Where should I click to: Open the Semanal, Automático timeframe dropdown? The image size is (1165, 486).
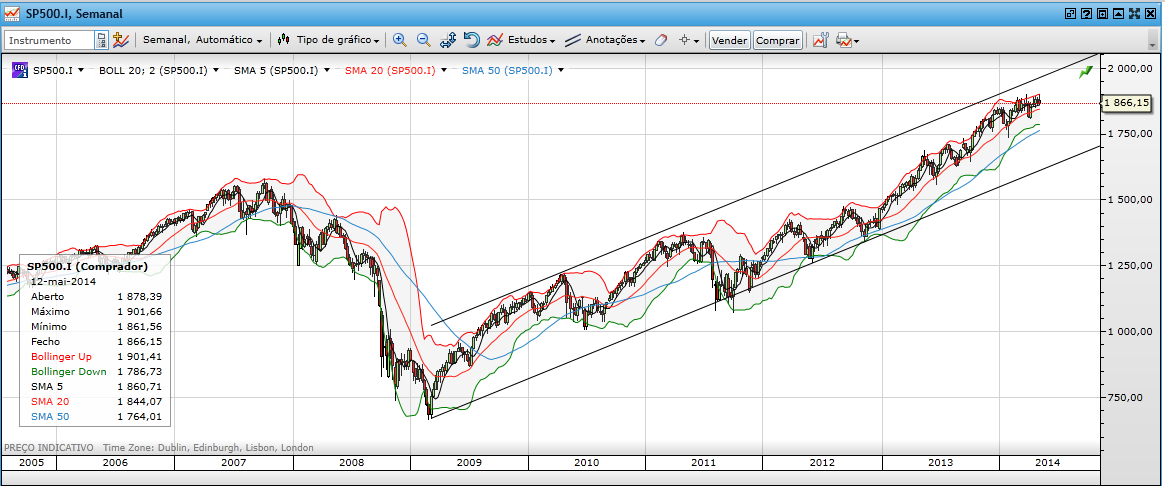point(202,40)
